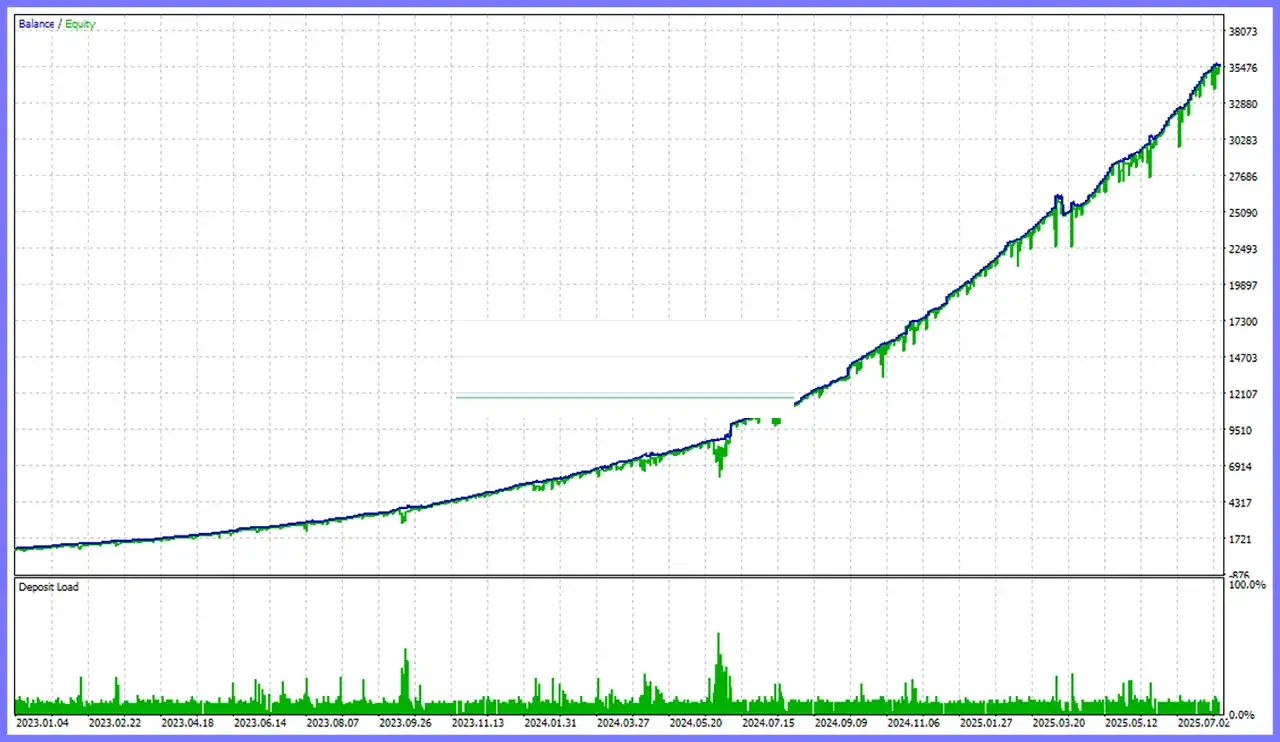Select the 17300 axis label
The height and width of the screenshot is (742, 1280).
click(x=1245, y=322)
